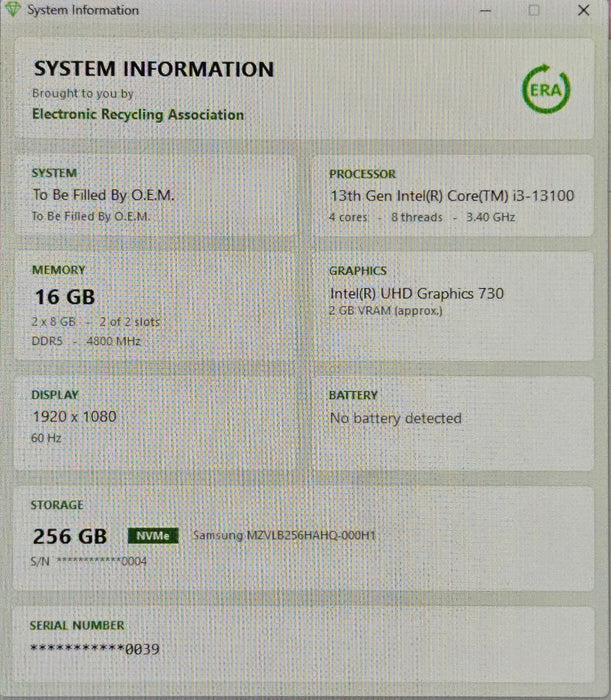Select Intel(R) UHD Graphics 730 text

[417, 293]
